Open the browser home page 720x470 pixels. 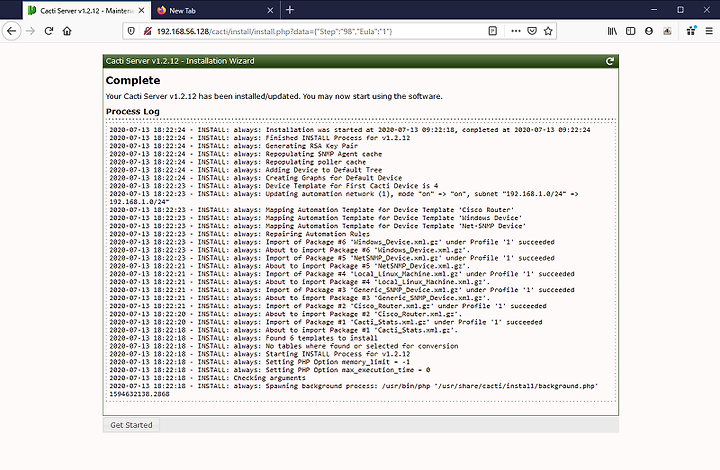coord(67,31)
